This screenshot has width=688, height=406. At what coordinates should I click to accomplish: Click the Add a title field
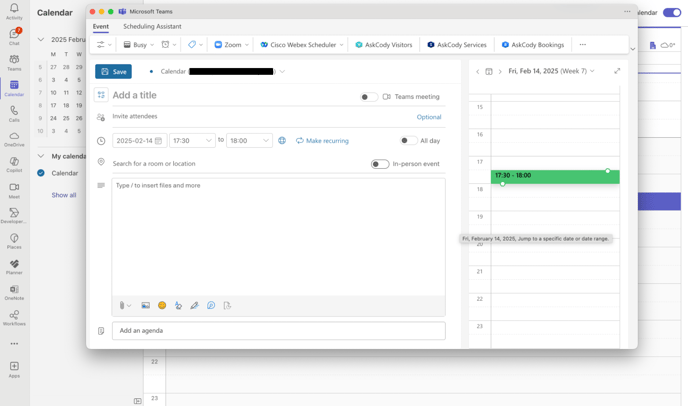pos(235,95)
